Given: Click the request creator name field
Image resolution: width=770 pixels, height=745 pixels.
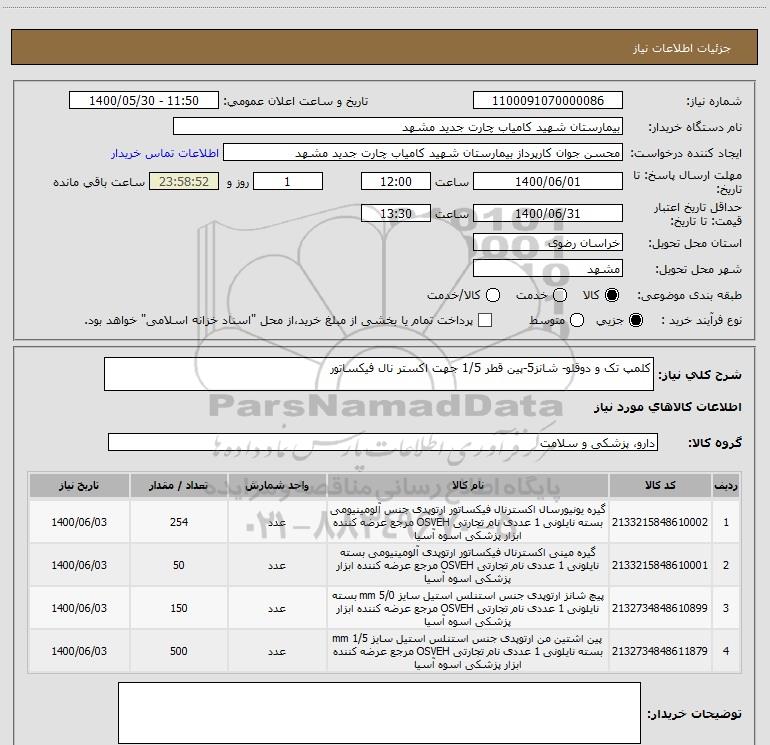Looking at the screenshot, I should click(423, 153).
